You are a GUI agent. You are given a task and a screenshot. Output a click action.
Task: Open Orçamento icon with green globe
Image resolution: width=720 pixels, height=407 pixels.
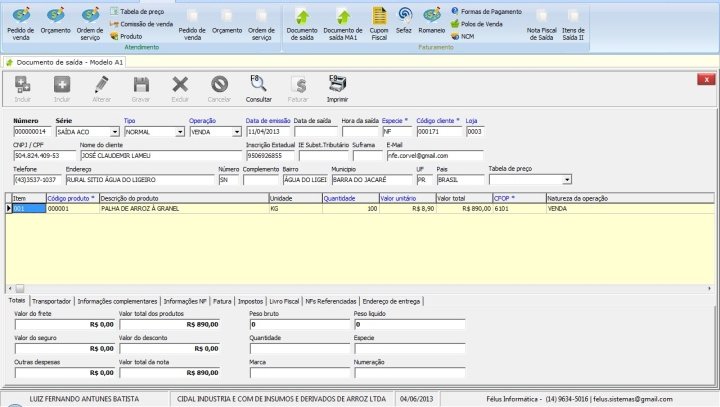[x=56, y=21]
